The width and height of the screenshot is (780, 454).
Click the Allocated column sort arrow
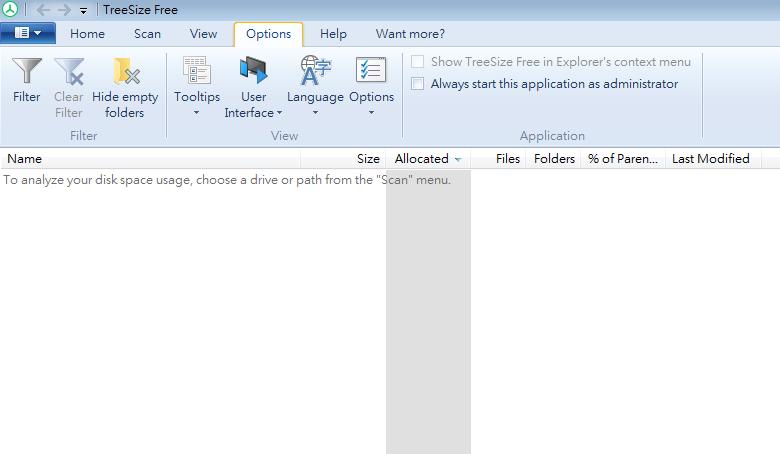point(458,160)
